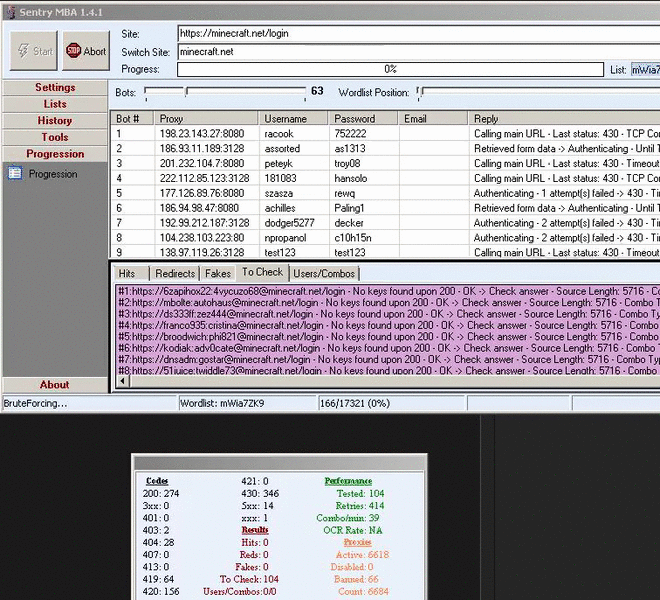Open the Lists section
The width and height of the screenshot is (660, 600).
55,104
